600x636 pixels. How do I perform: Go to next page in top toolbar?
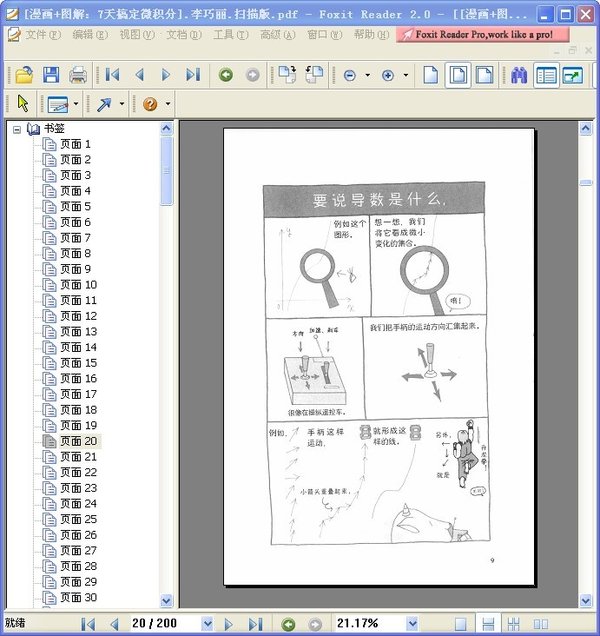166,75
